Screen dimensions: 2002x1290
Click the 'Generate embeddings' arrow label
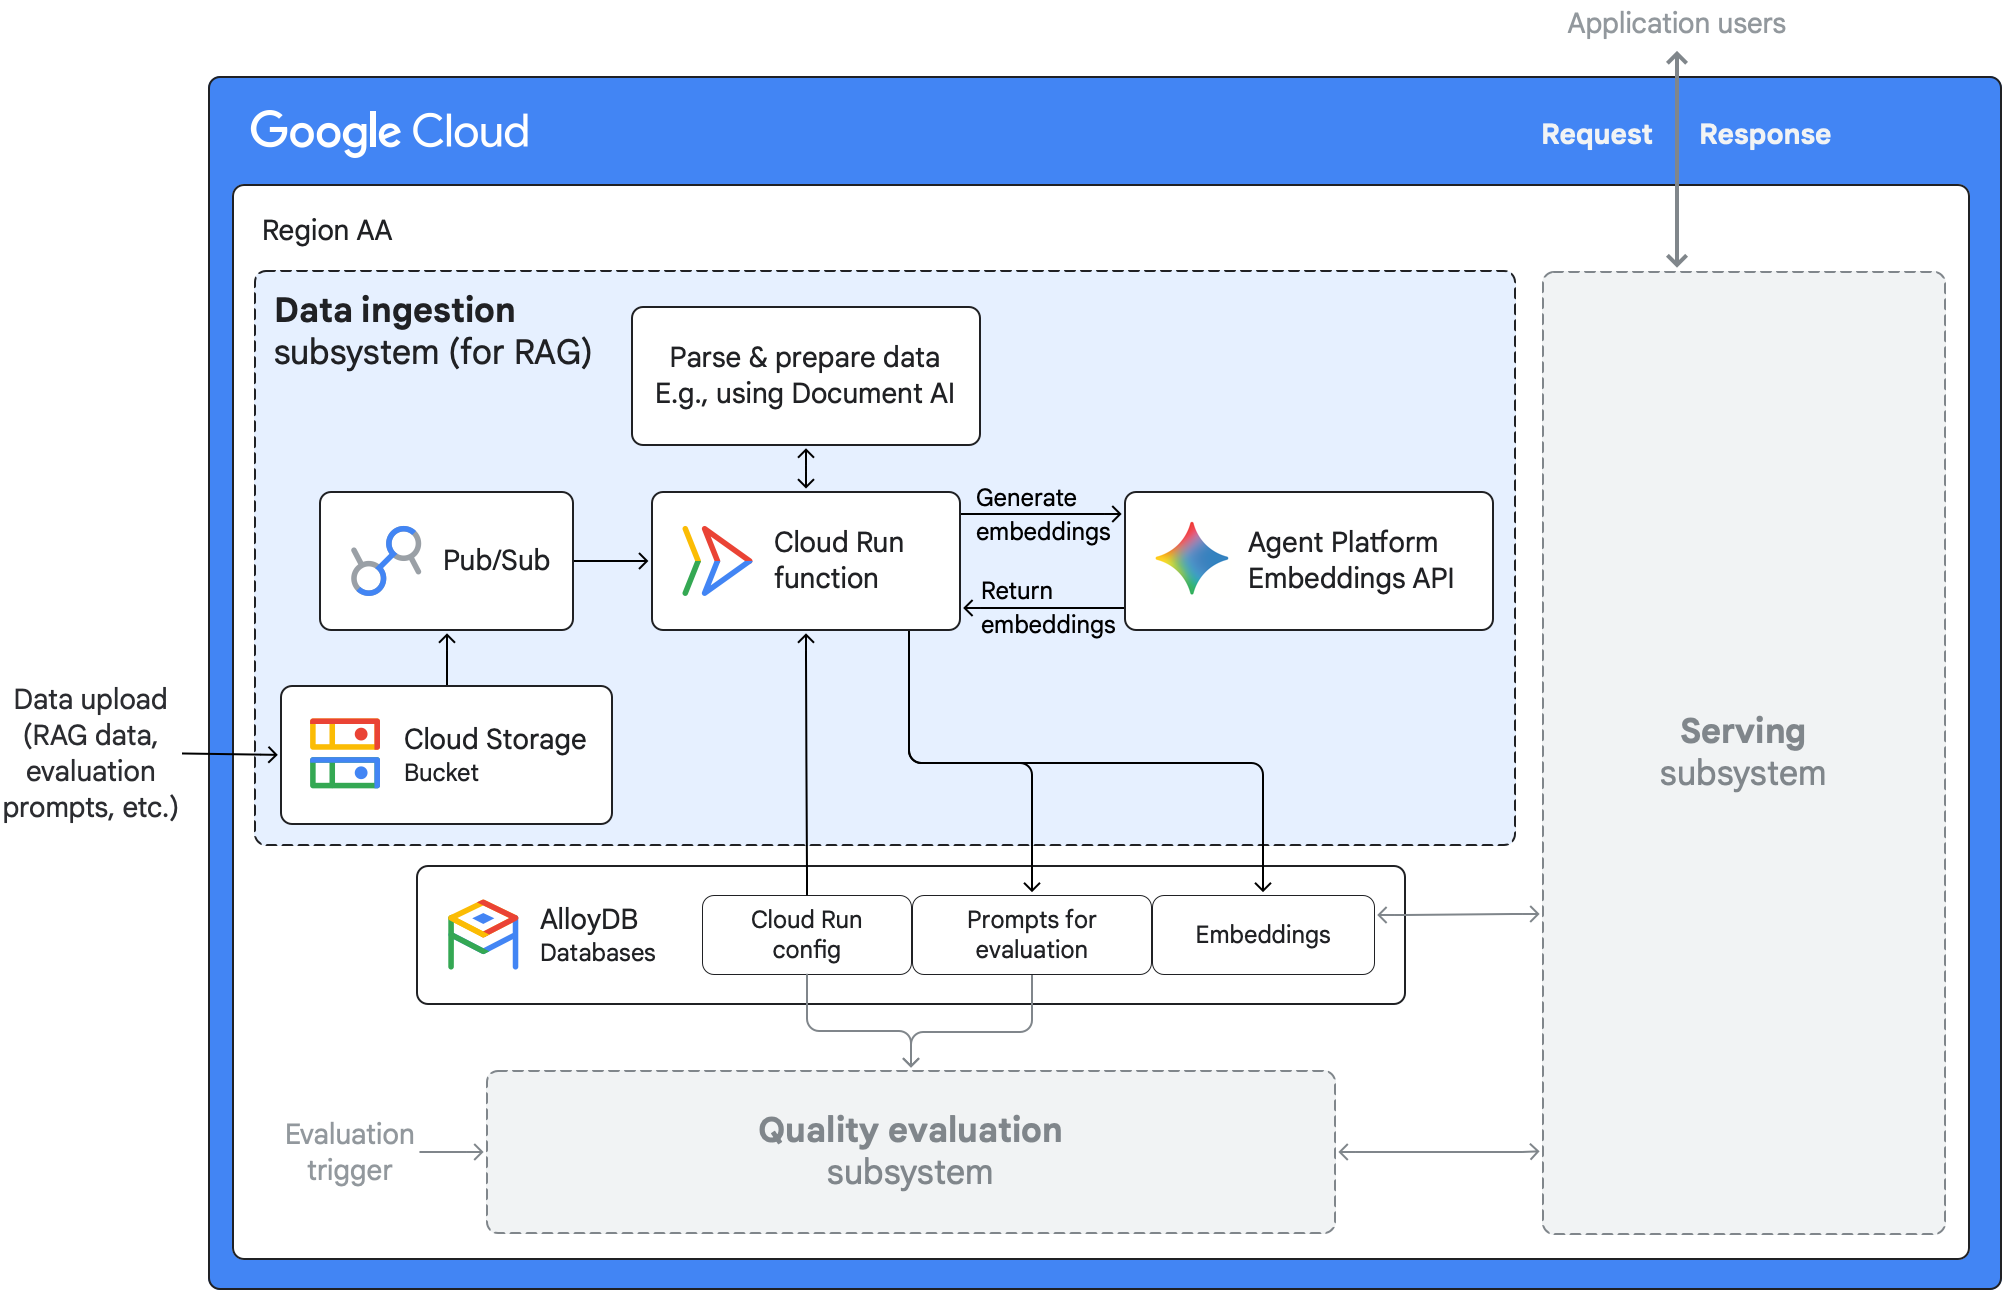[1042, 514]
